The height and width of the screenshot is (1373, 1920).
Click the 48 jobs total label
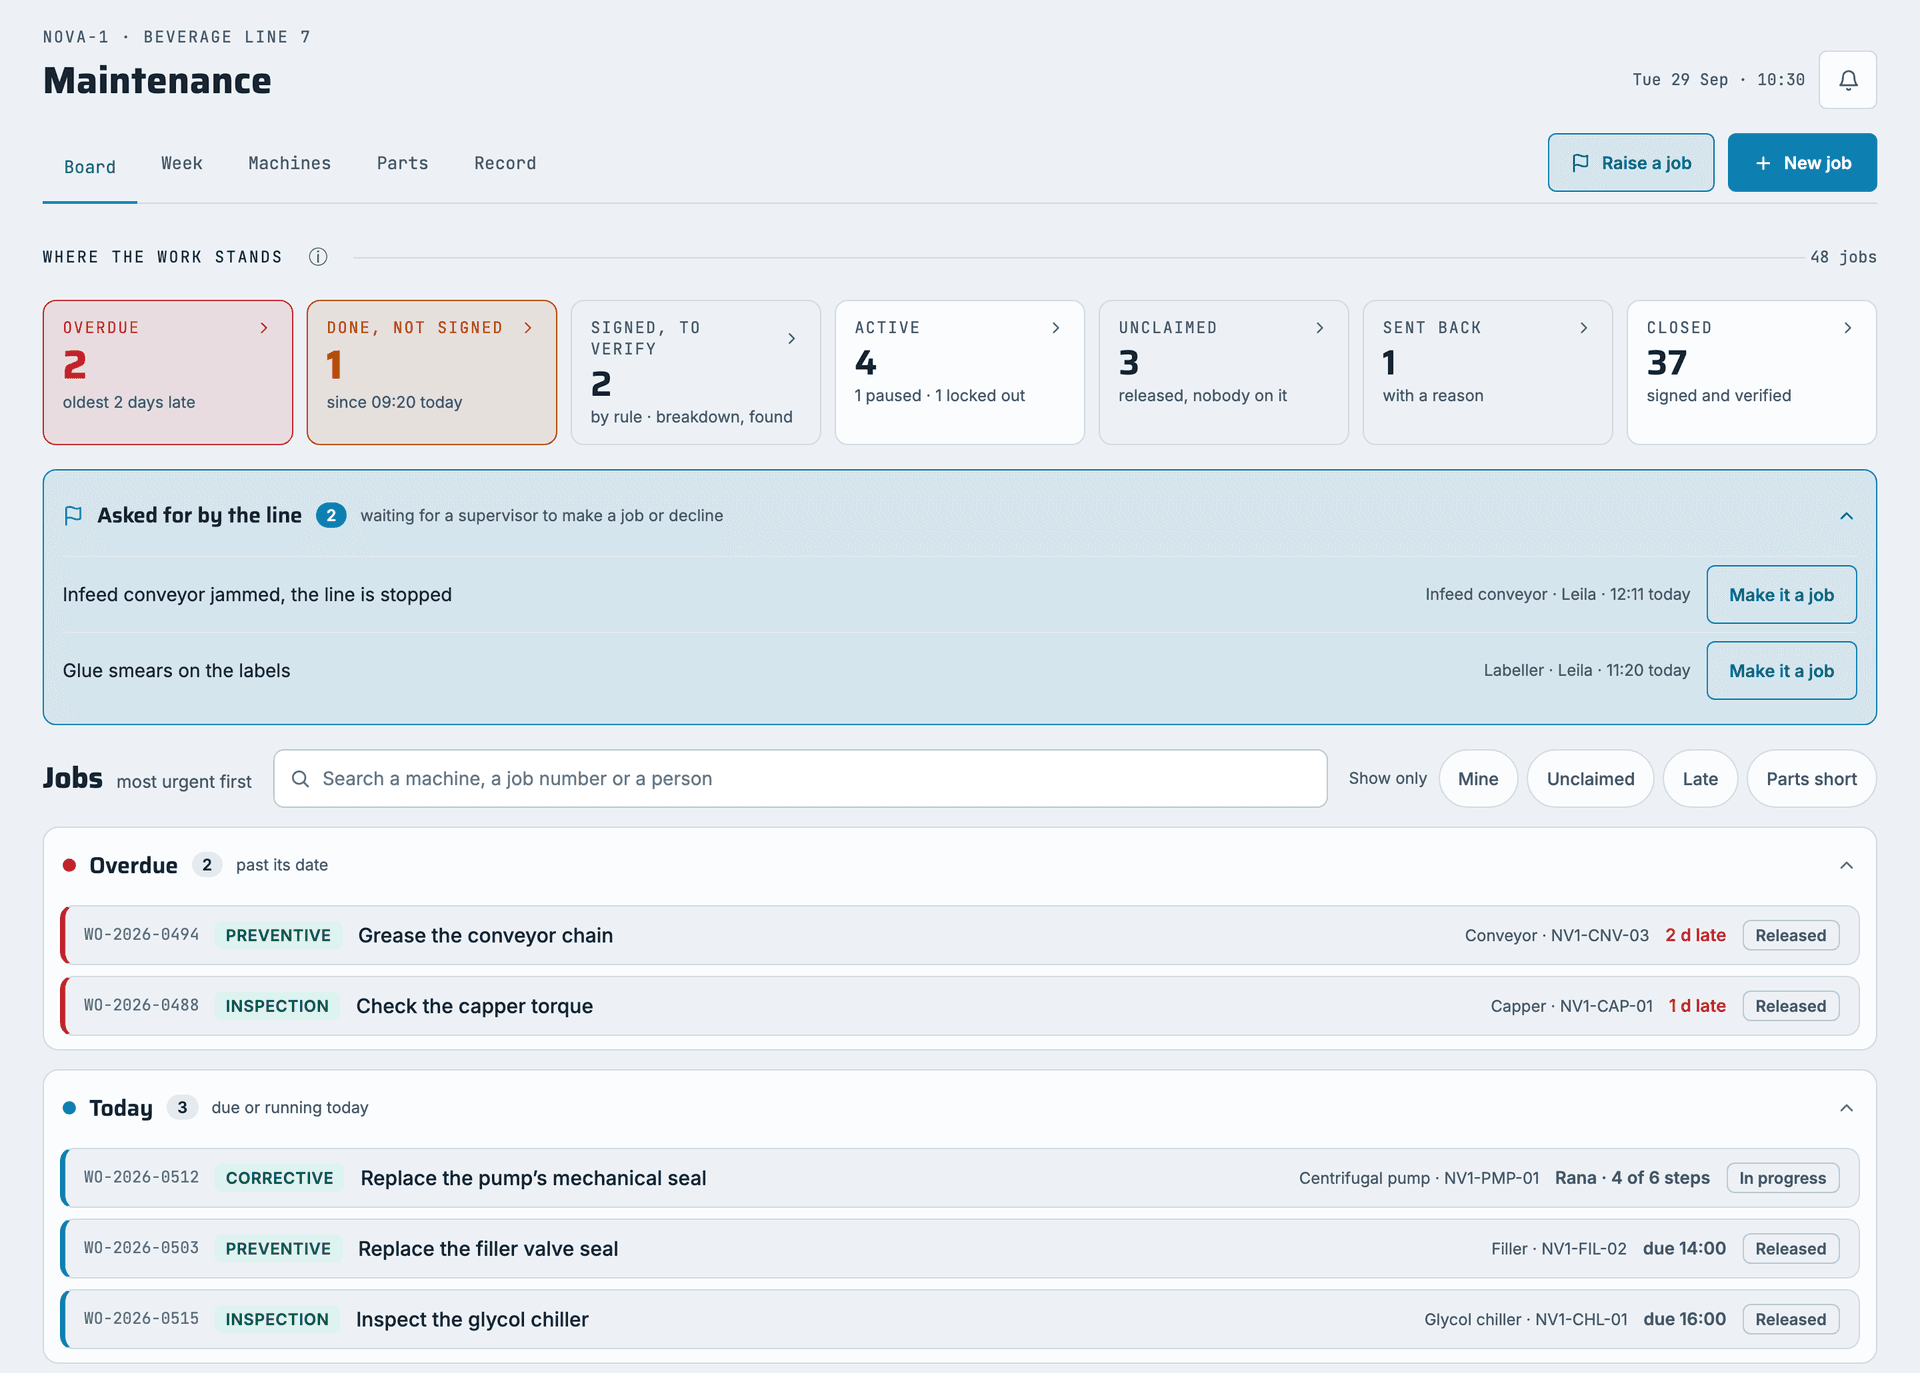pyautogui.click(x=1843, y=257)
